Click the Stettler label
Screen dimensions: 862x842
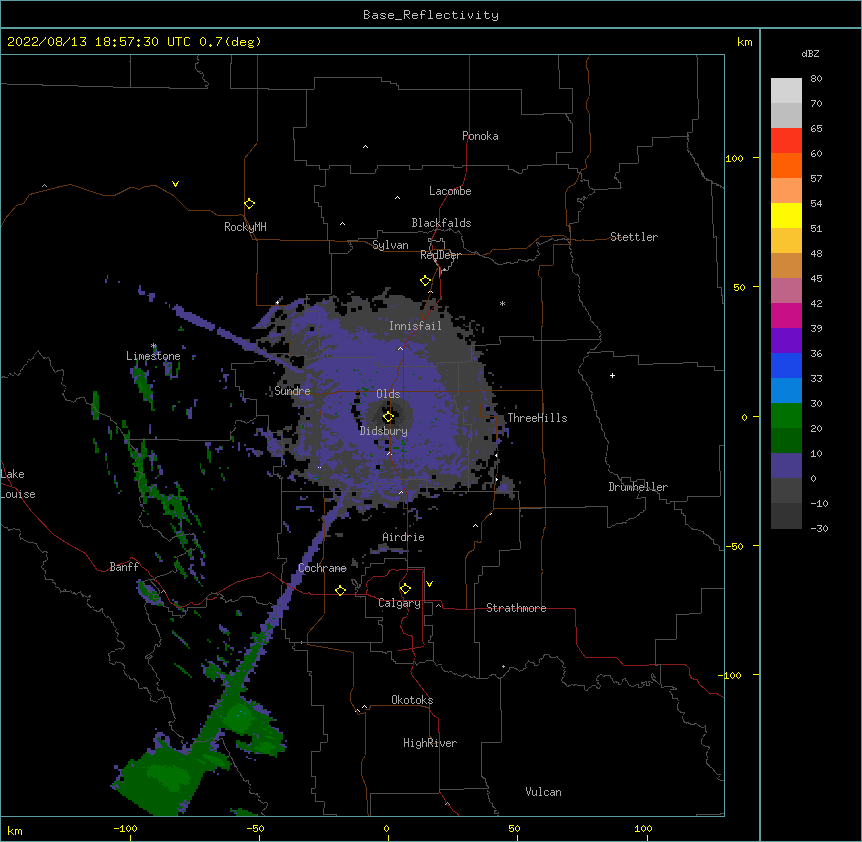[x=634, y=237]
